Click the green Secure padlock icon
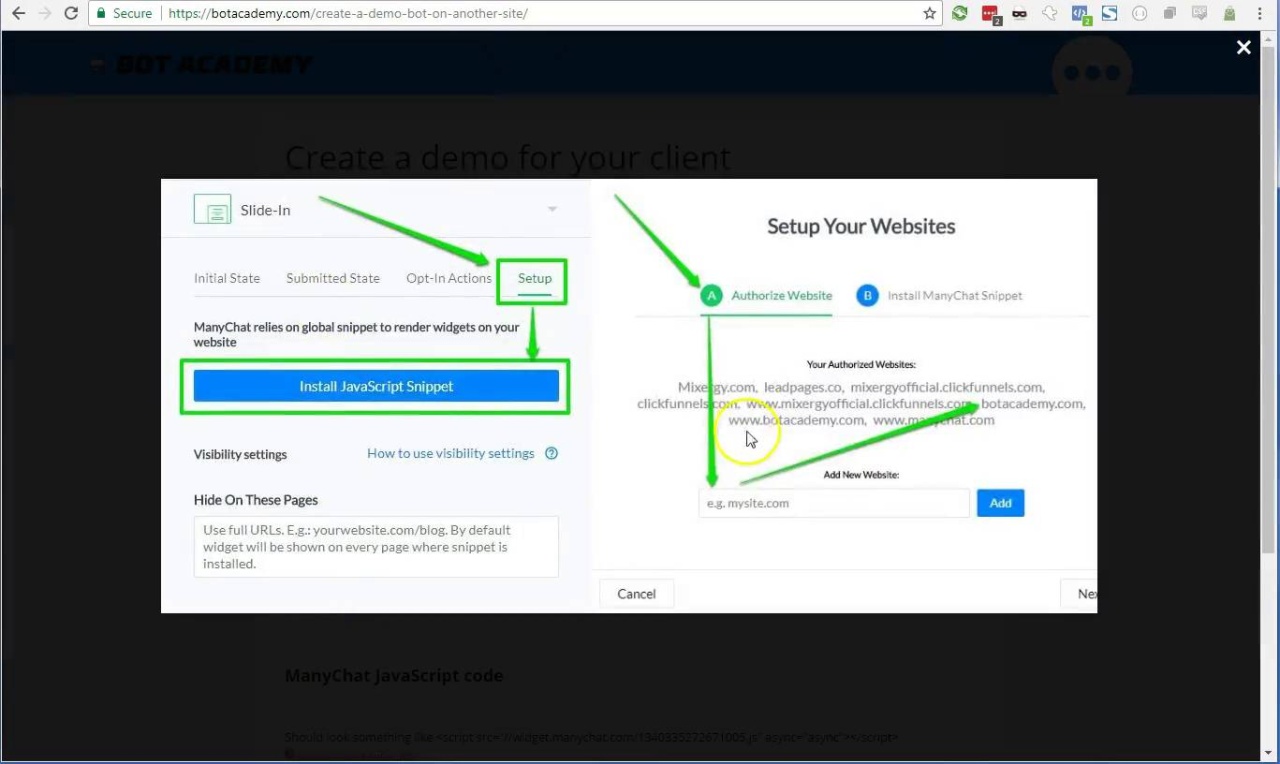 tap(100, 14)
